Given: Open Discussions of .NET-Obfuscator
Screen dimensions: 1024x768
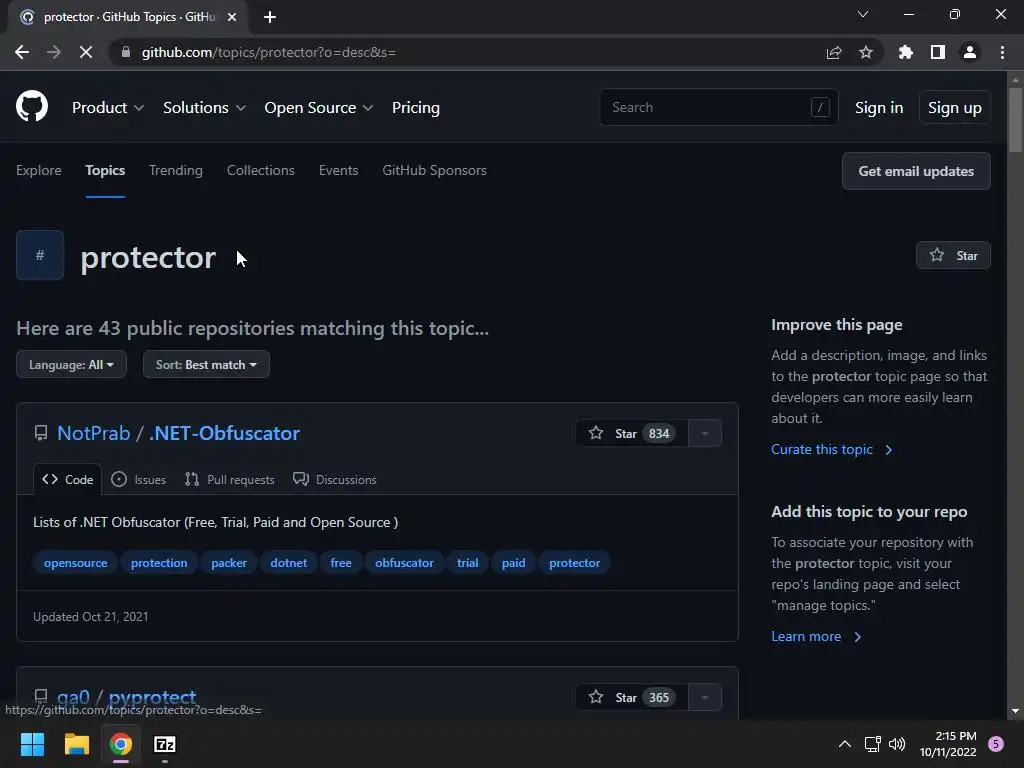Looking at the screenshot, I should point(334,479).
